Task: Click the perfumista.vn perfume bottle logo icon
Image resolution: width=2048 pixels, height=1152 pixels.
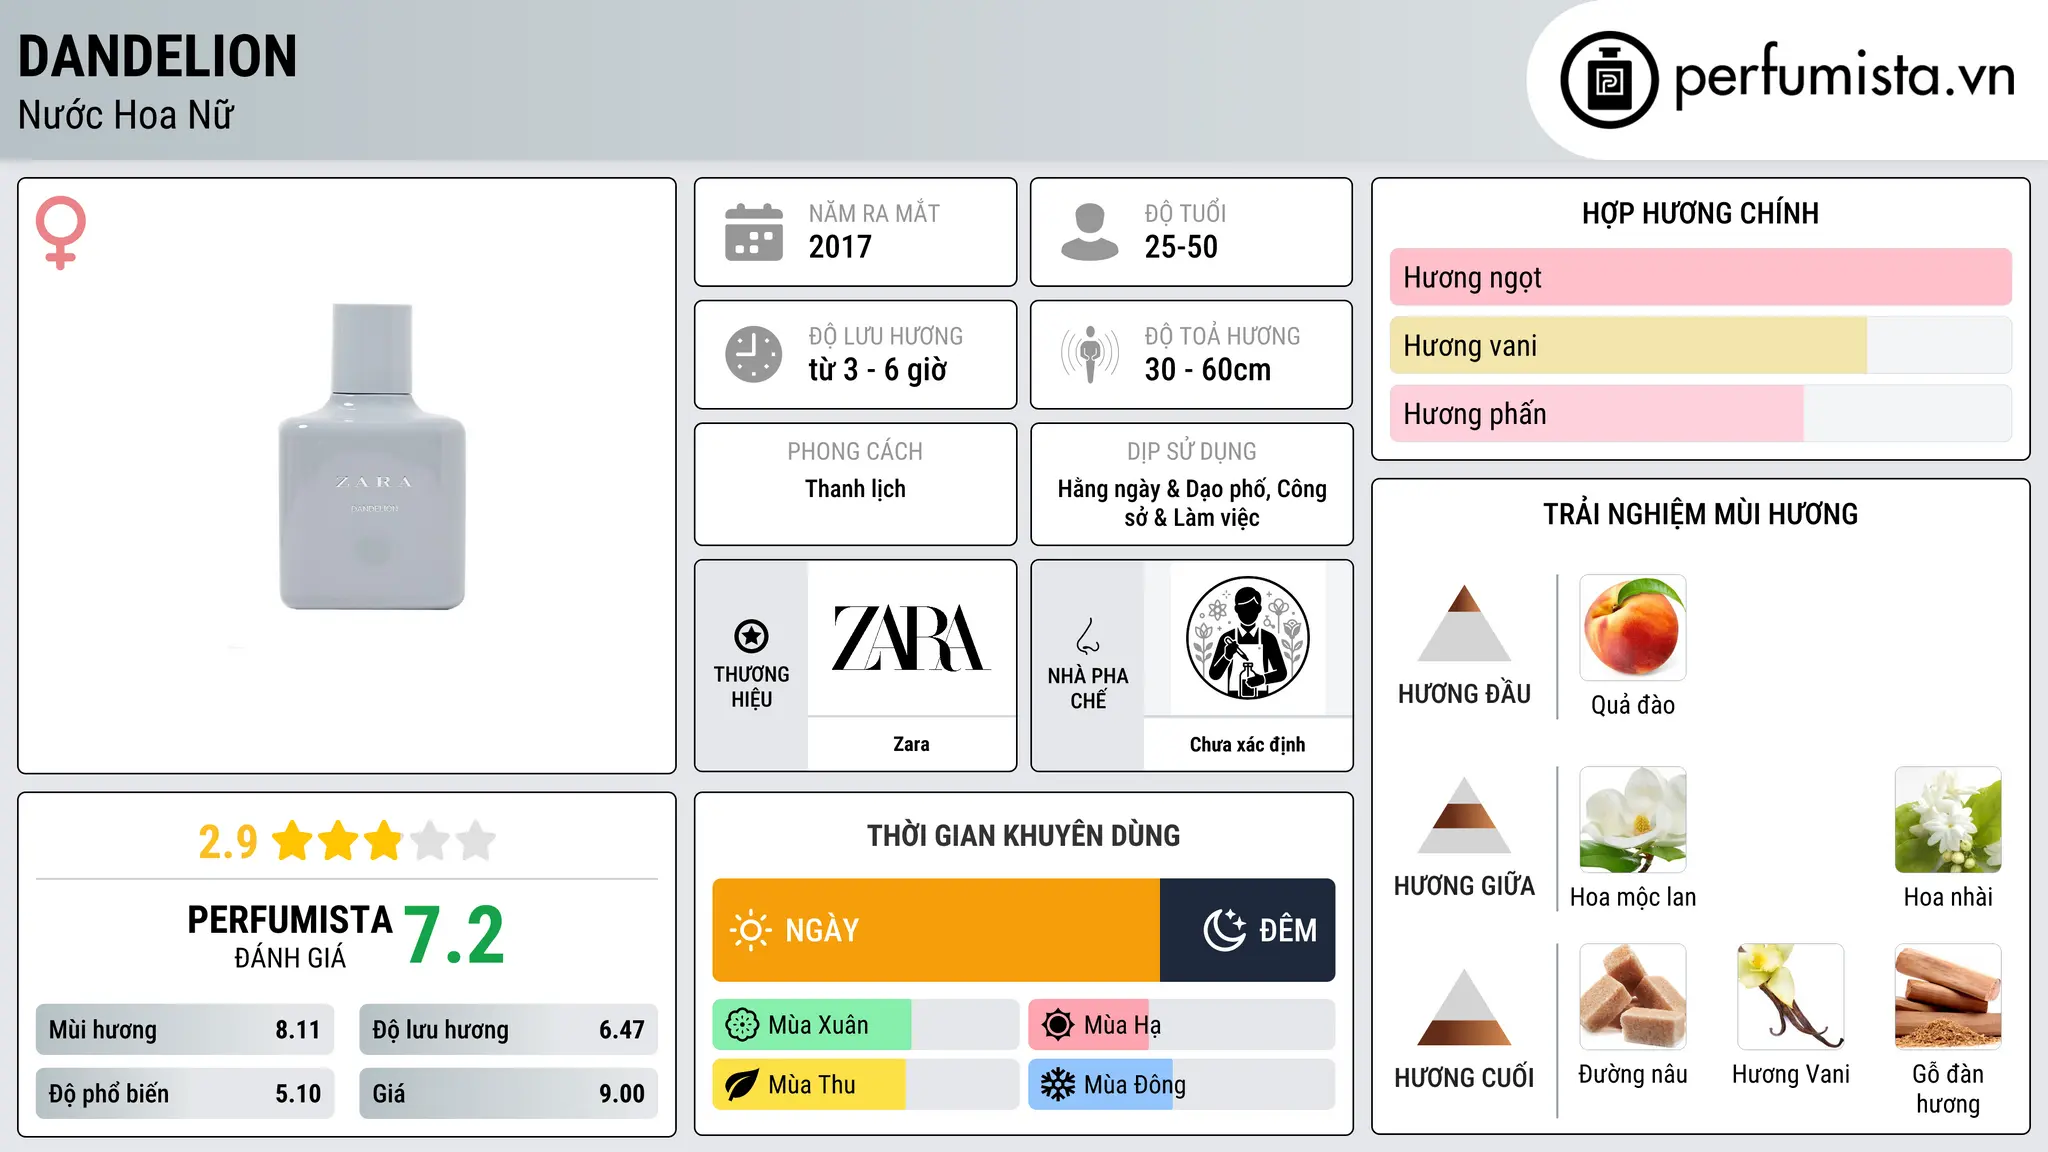Action: click(x=1609, y=80)
